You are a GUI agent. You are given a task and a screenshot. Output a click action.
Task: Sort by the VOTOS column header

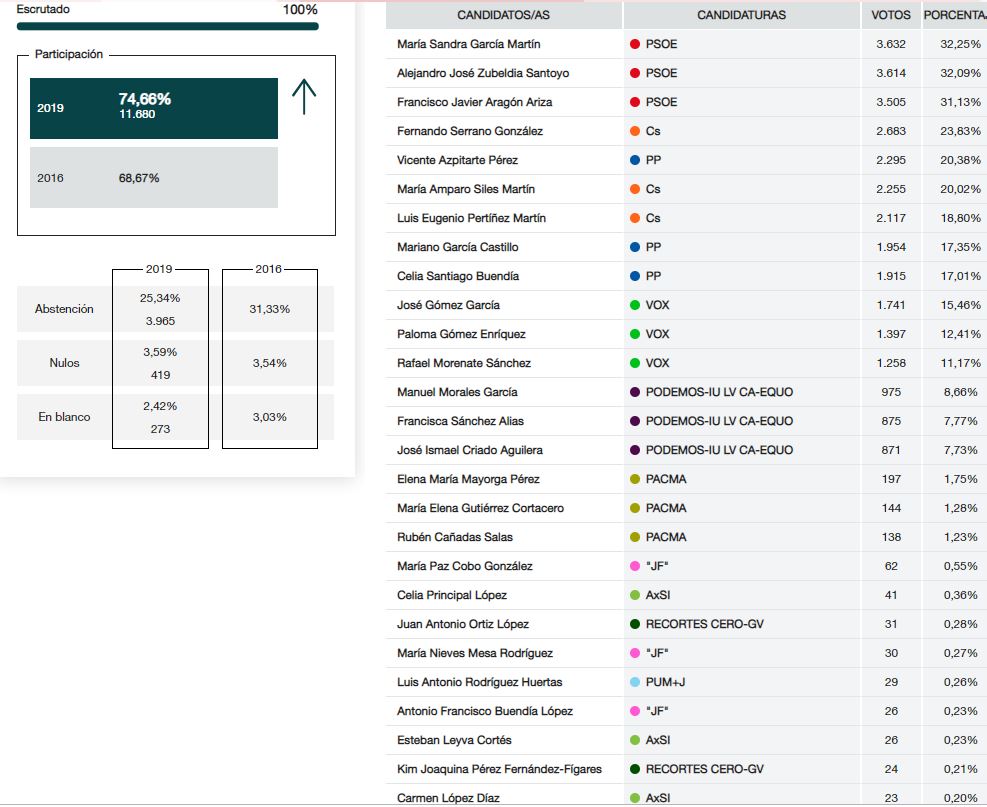point(890,15)
